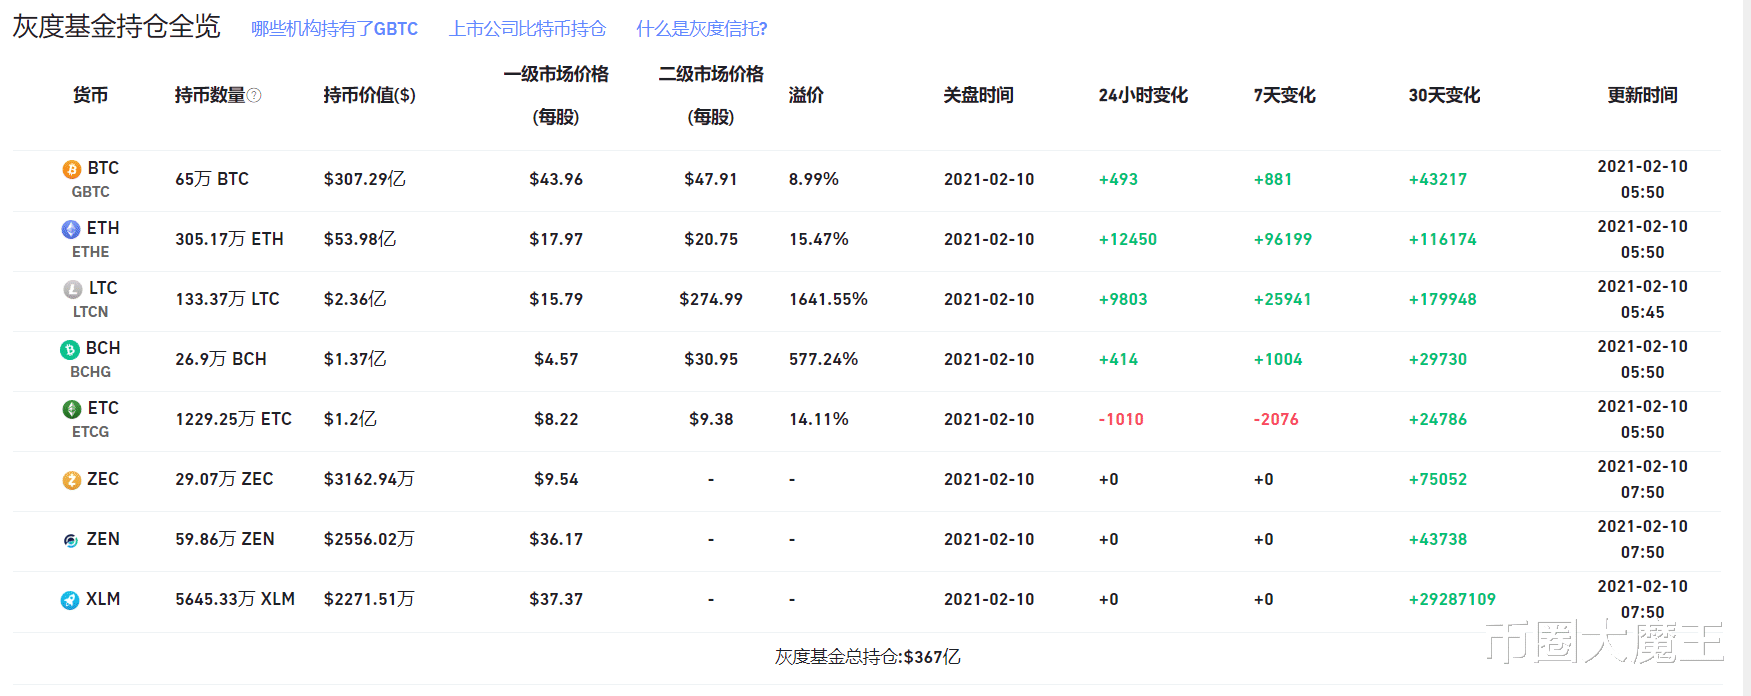The height and width of the screenshot is (696, 1751).
Task: Click the 26.9万 BCH holding amount
Action: (221, 359)
